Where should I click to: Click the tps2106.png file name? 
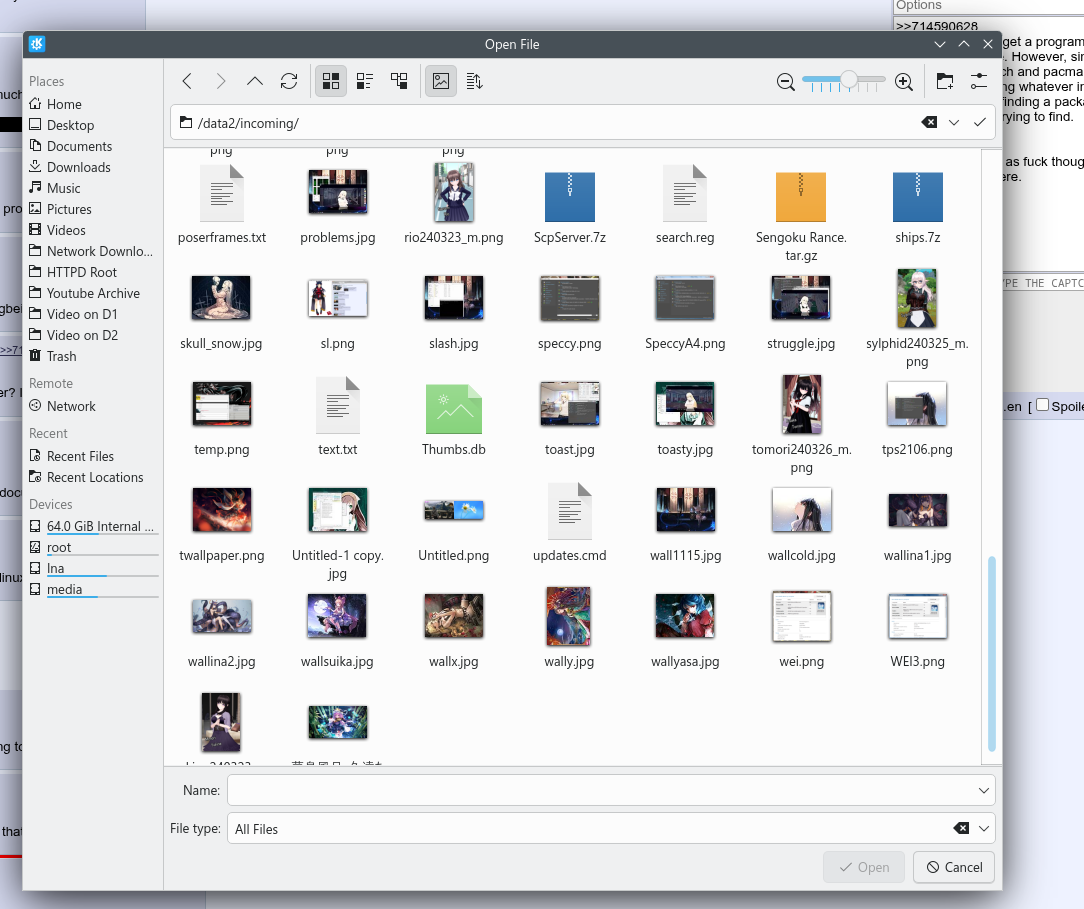coord(917,449)
